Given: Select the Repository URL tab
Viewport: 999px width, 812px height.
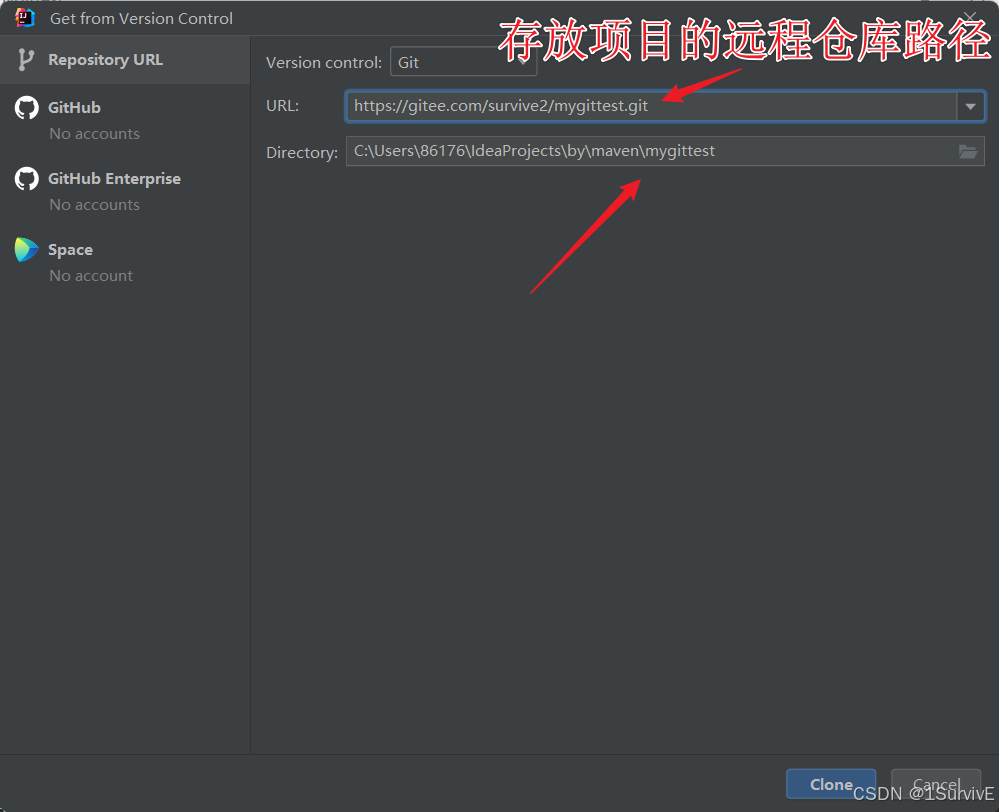Looking at the screenshot, I should 125,60.
